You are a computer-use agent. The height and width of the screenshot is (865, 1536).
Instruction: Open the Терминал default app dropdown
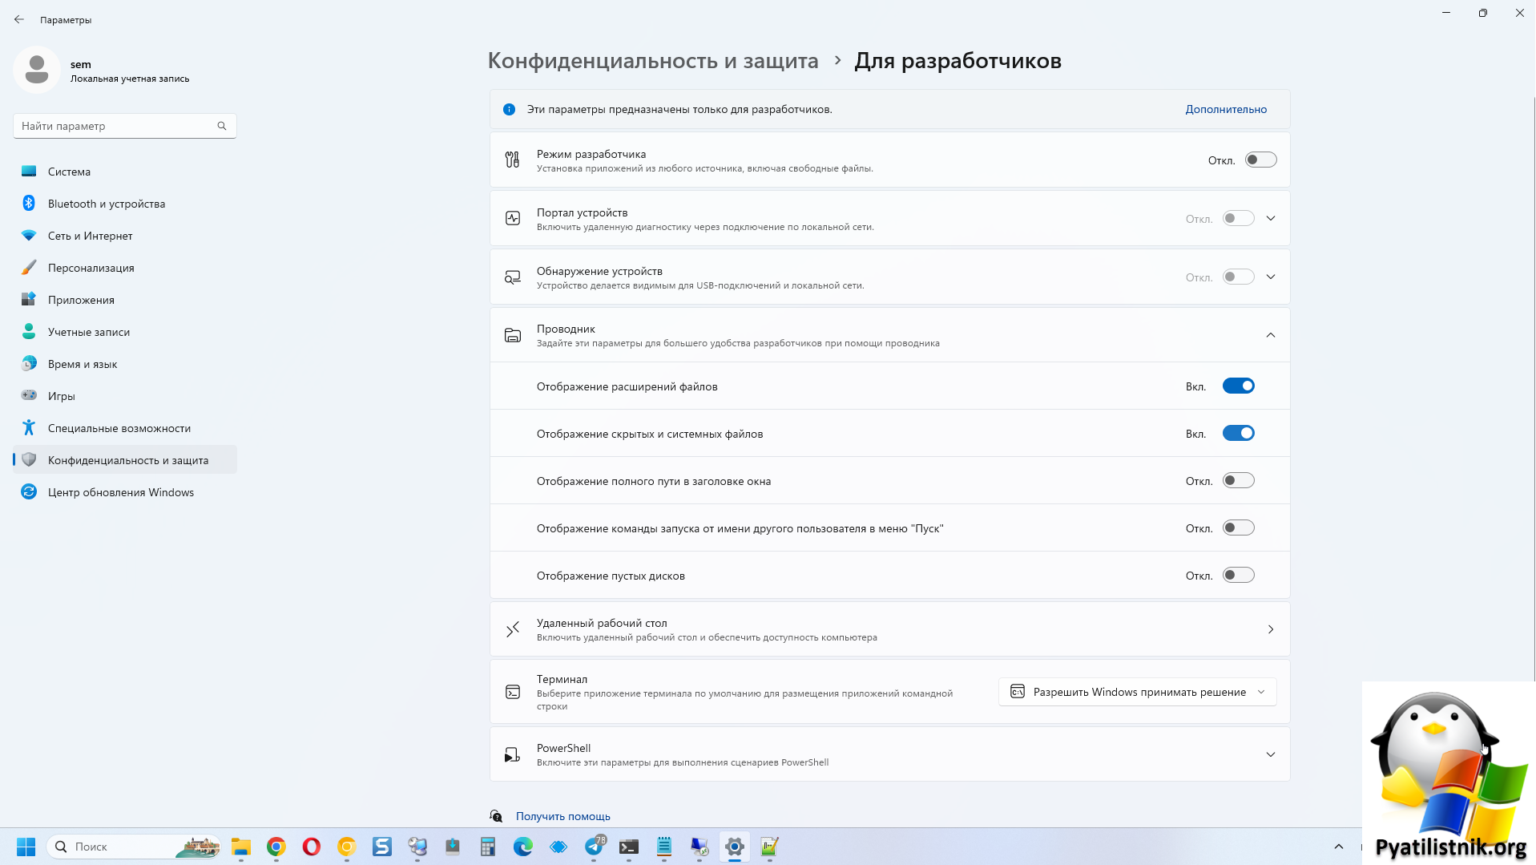coord(1137,692)
